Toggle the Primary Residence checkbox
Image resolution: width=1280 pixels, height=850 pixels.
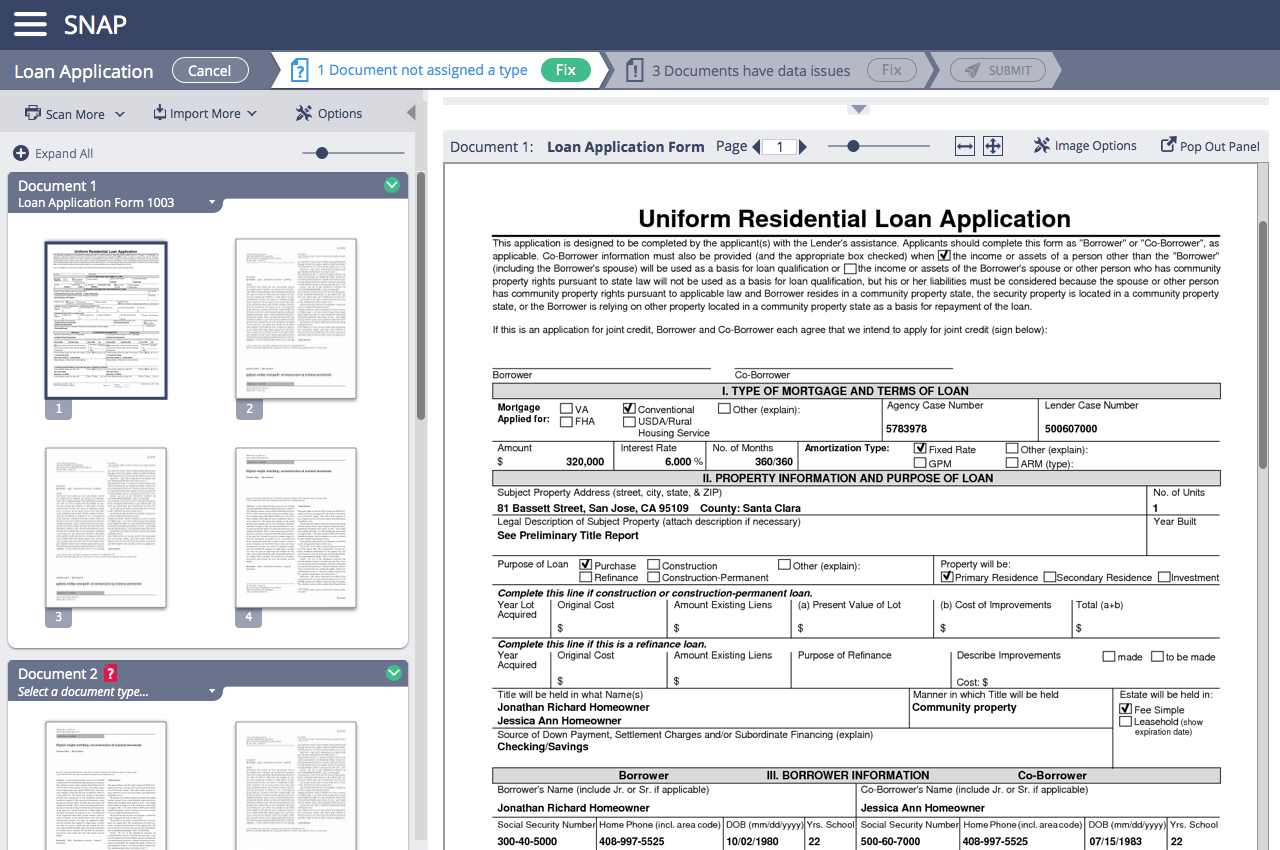(947, 577)
